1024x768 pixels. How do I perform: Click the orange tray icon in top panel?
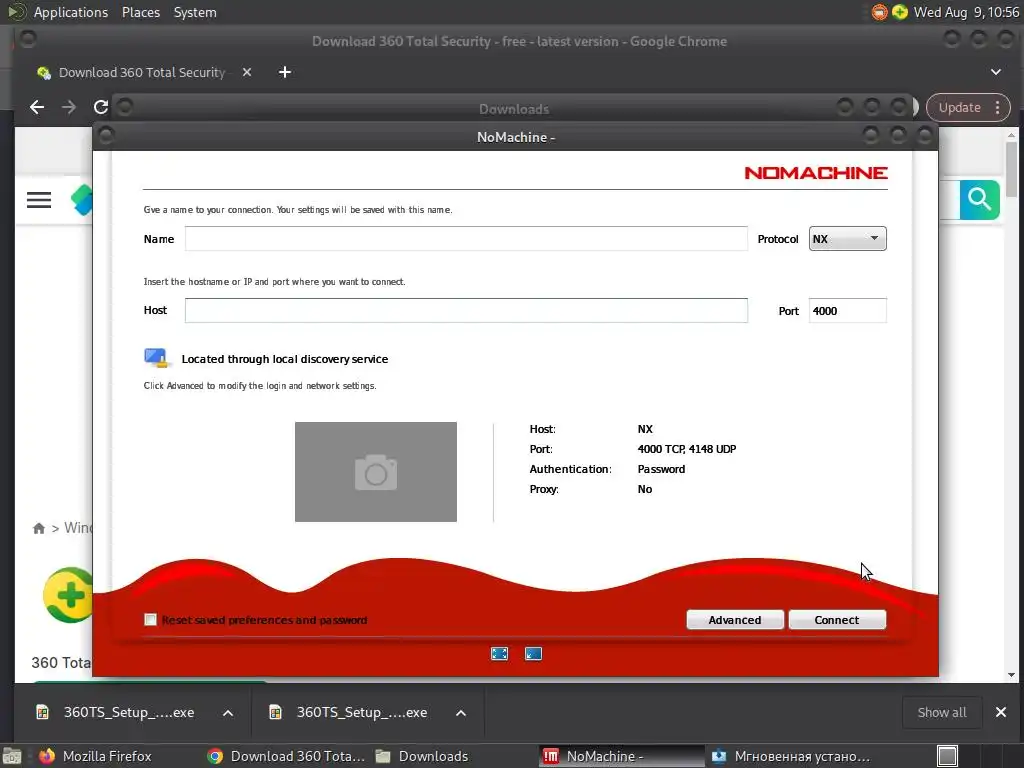[880, 12]
